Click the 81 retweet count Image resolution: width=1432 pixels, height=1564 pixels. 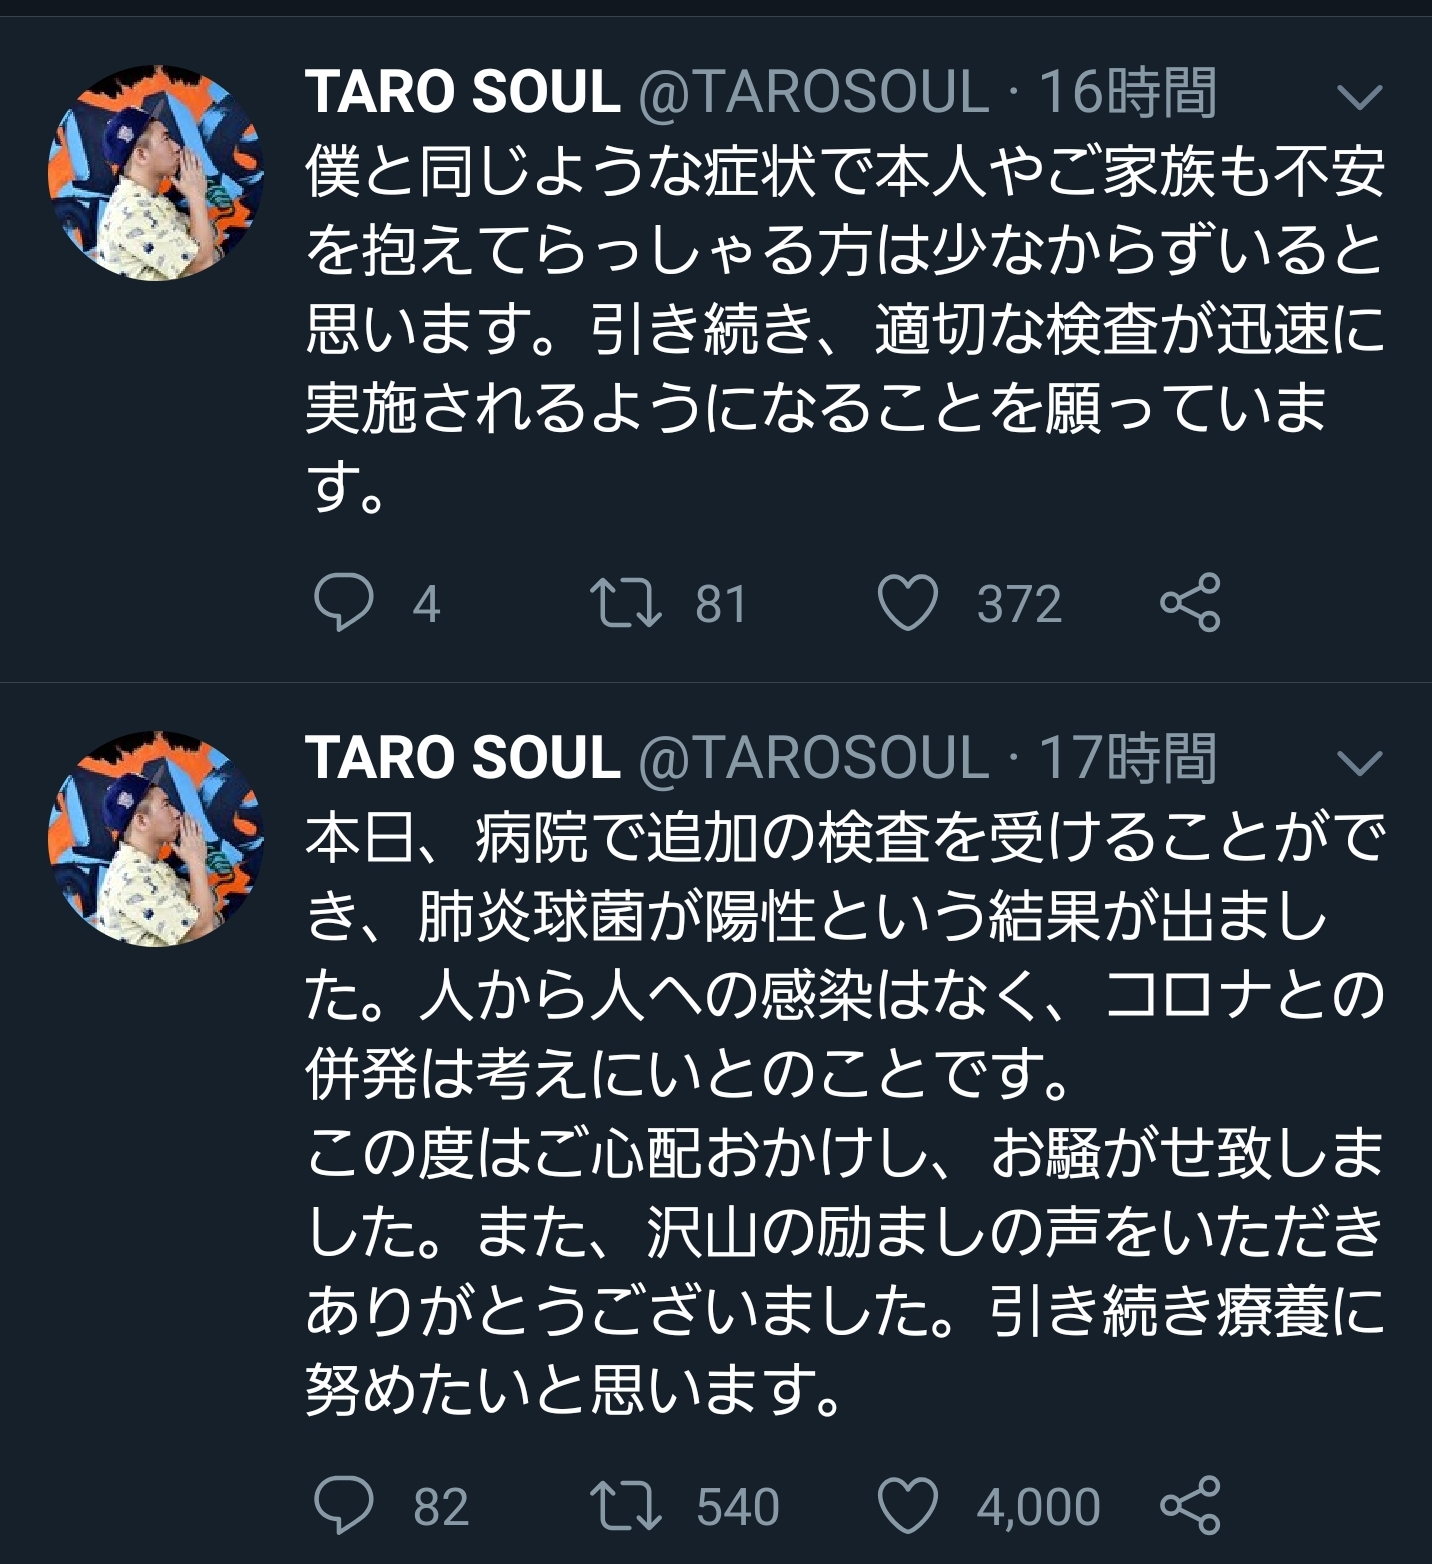(721, 604)
